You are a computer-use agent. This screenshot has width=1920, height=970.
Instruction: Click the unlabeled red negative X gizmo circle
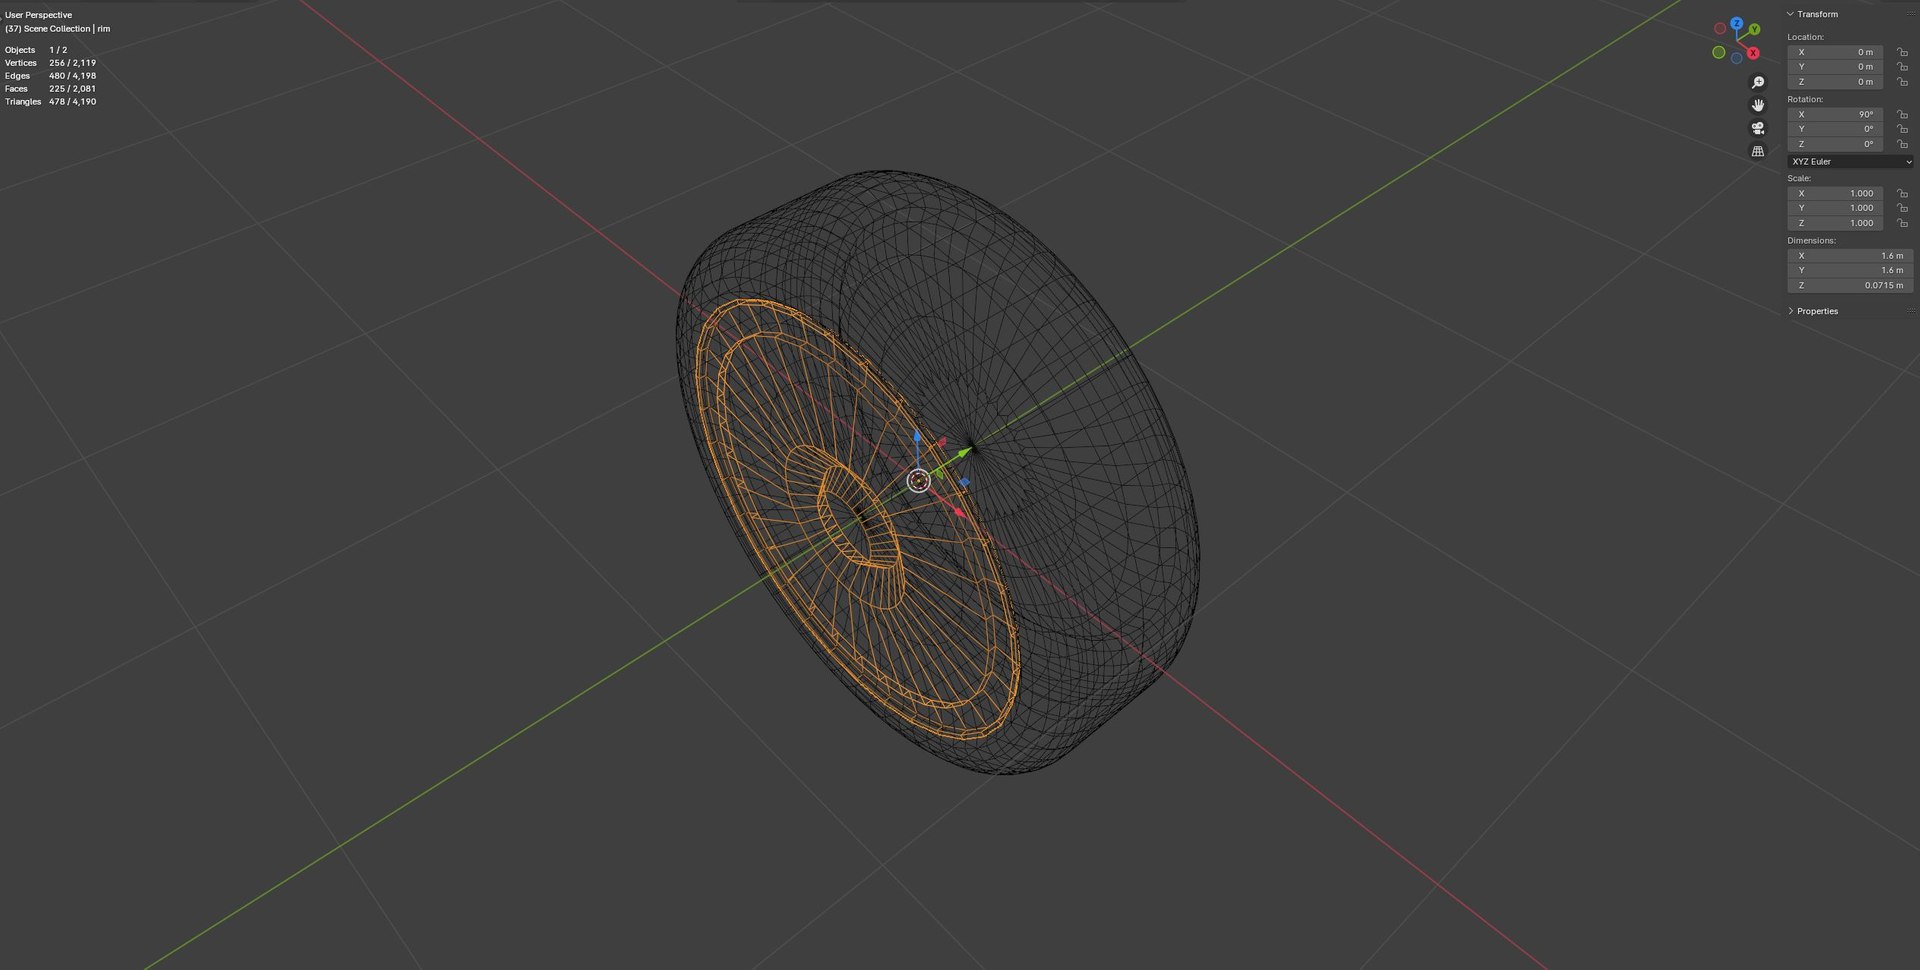pos(1720,29)
